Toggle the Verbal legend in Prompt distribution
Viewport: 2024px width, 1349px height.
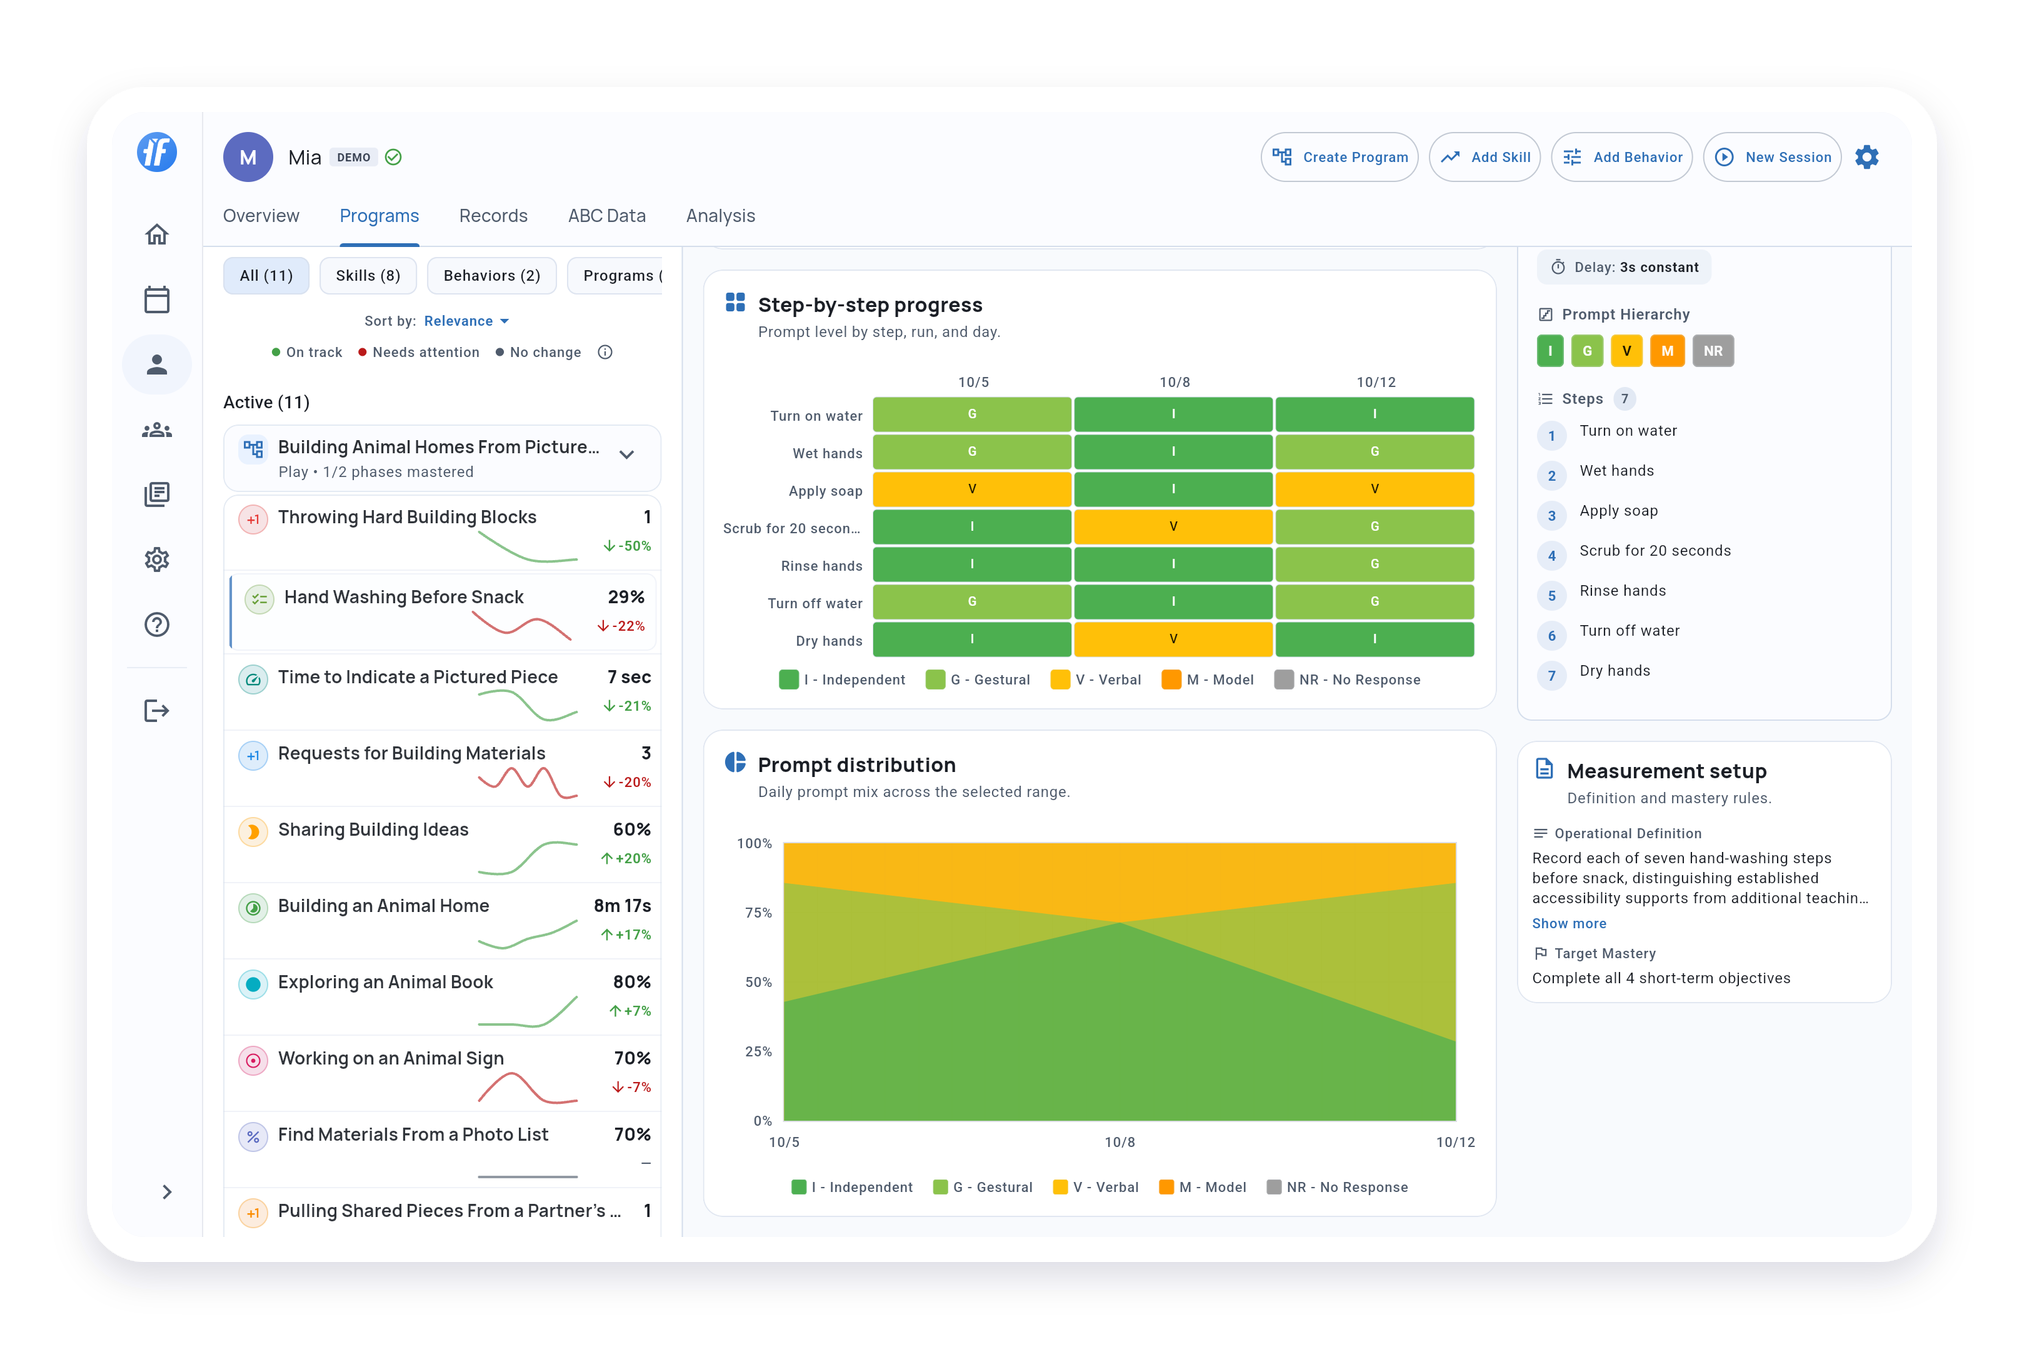coord(1096,1187)
